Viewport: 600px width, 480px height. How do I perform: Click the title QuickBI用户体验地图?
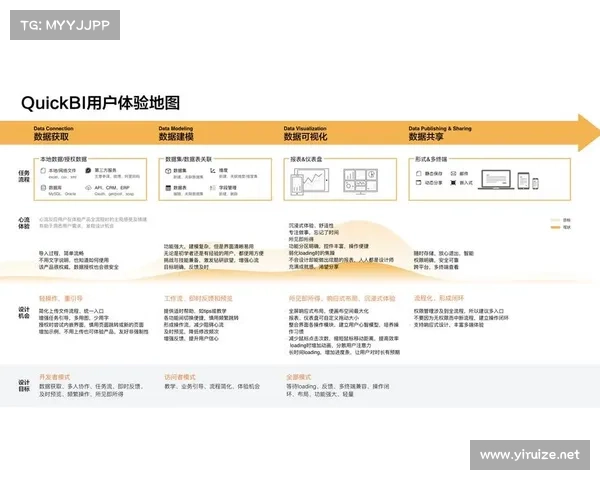[x=100, y=103]
